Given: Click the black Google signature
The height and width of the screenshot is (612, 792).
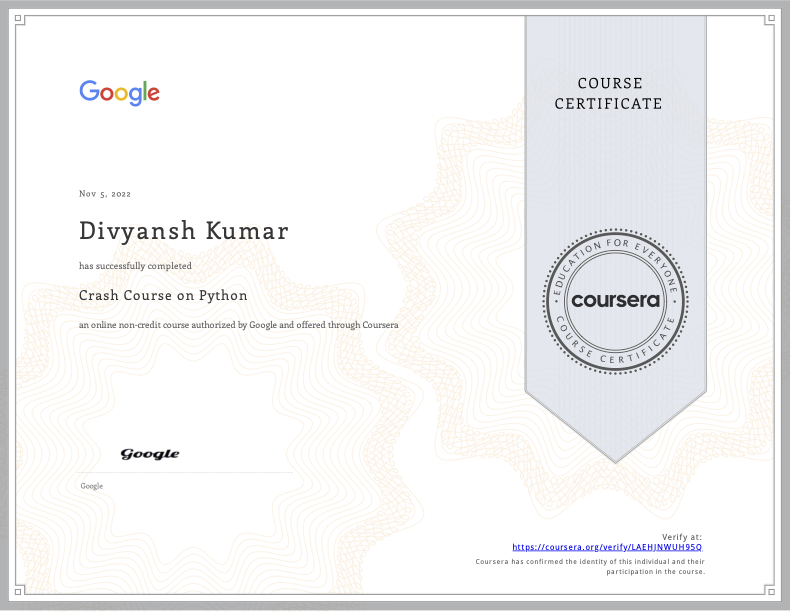Looking at the screenshot, I should (150, 454).
